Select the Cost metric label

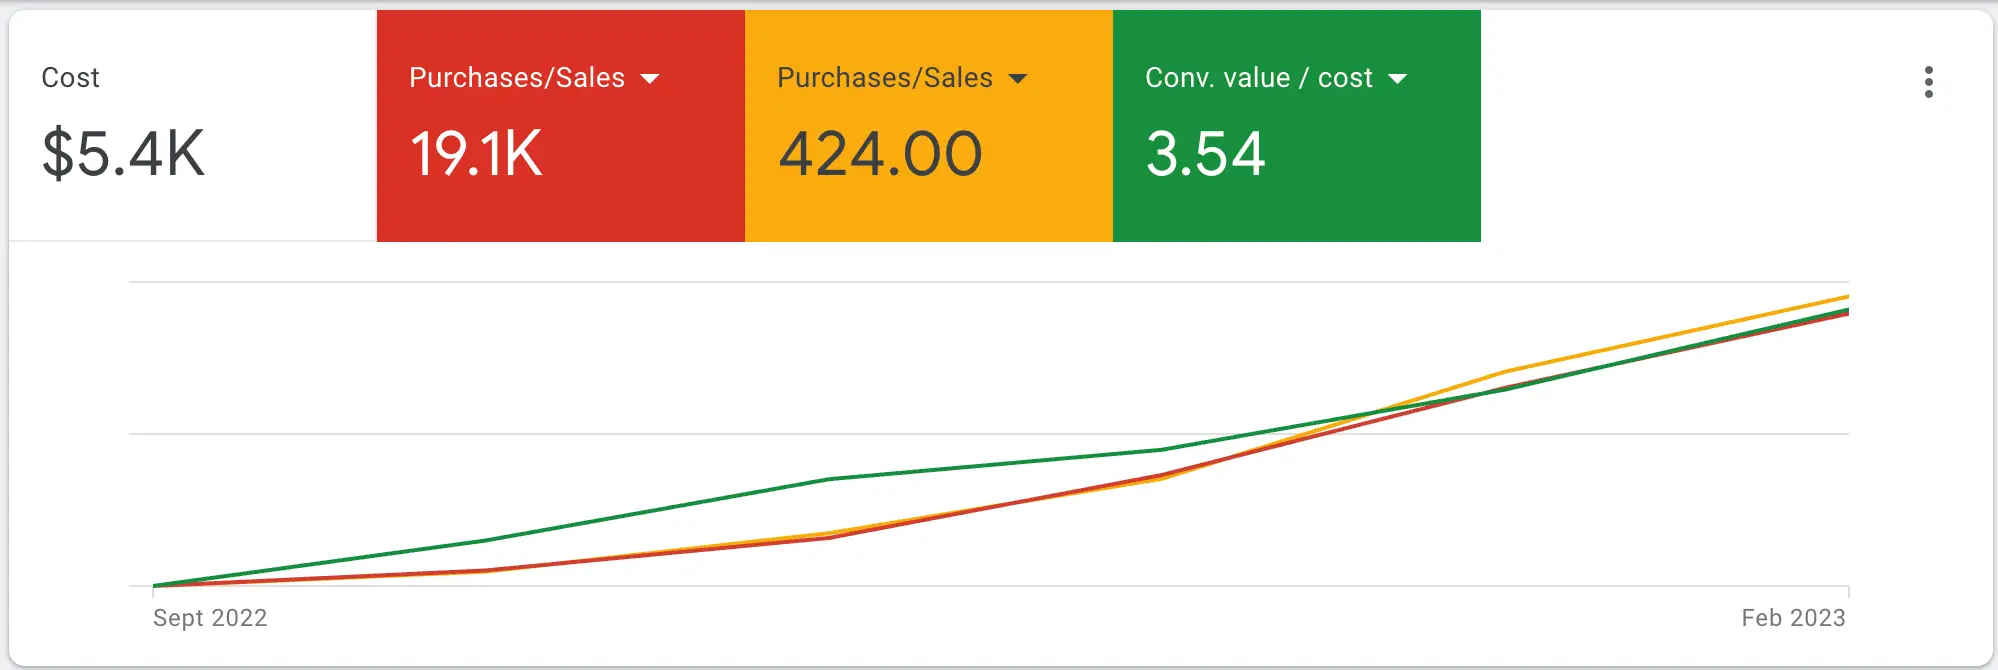tap(70, 78)
